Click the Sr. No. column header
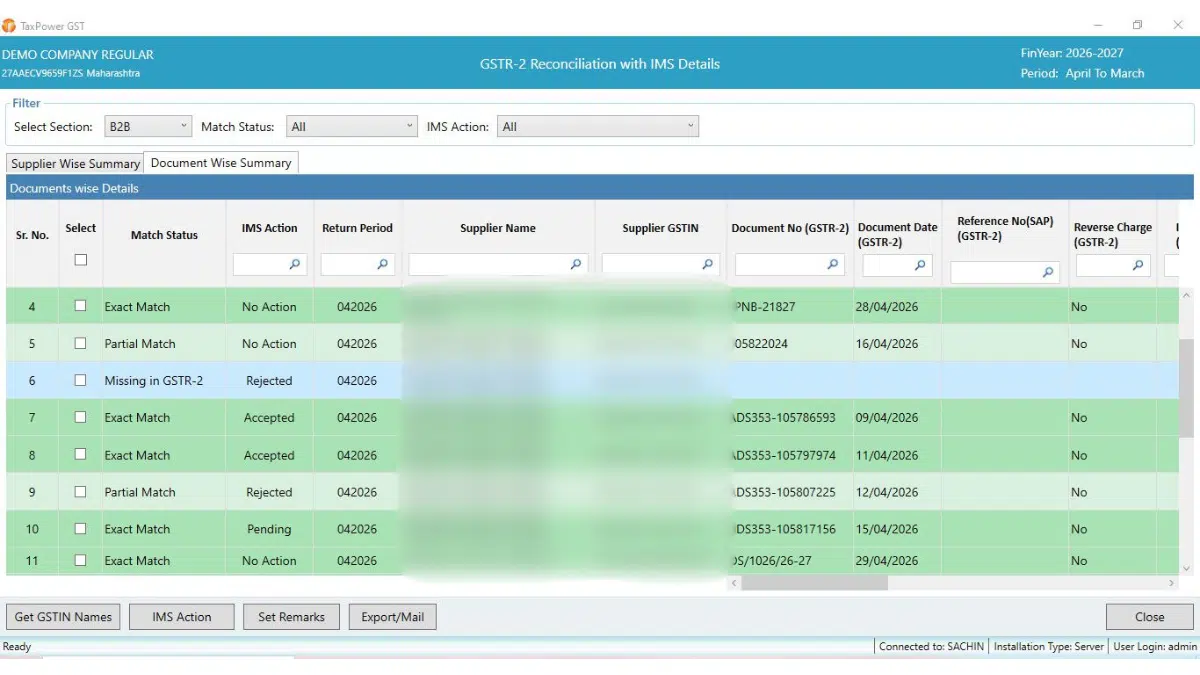The width and height of the screenshot is (1200, 675). [32, 235]
